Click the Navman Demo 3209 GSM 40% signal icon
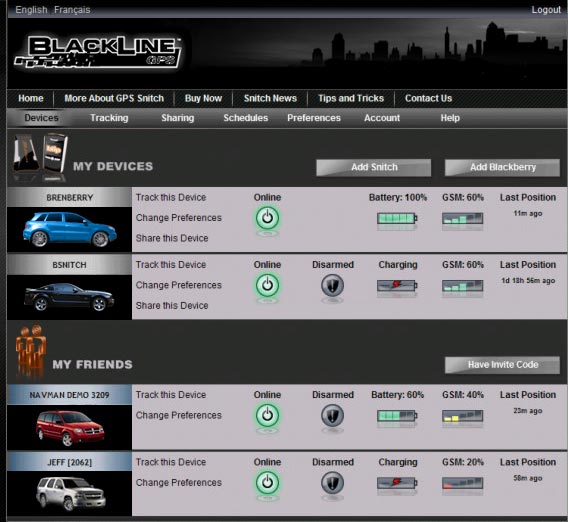Screen dimensions: 568x522 tap(463, 415)
